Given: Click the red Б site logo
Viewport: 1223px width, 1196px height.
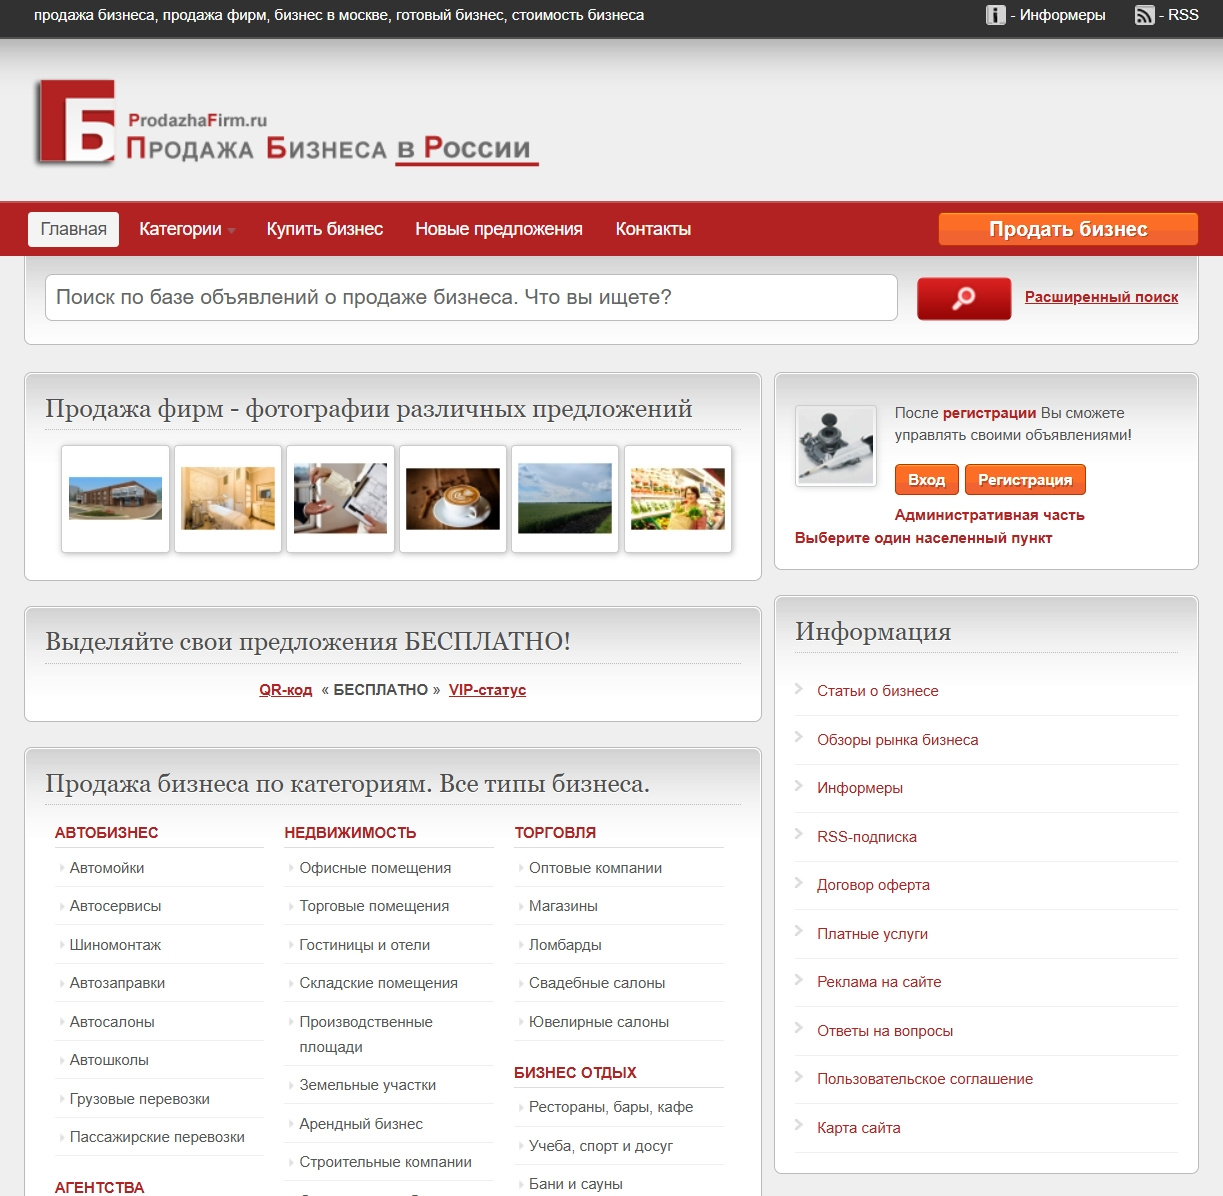Looking at the screenshot, I should pyautogui.click(x=75, y=122).
